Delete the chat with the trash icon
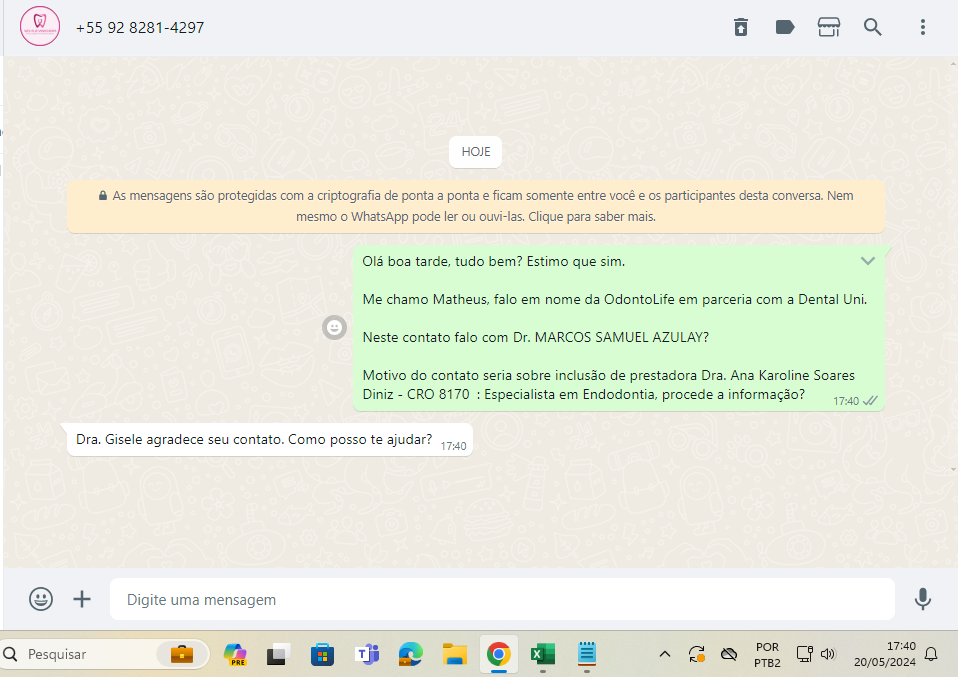The height and width of the screenshot is (677, 958). tap(740, 27)
